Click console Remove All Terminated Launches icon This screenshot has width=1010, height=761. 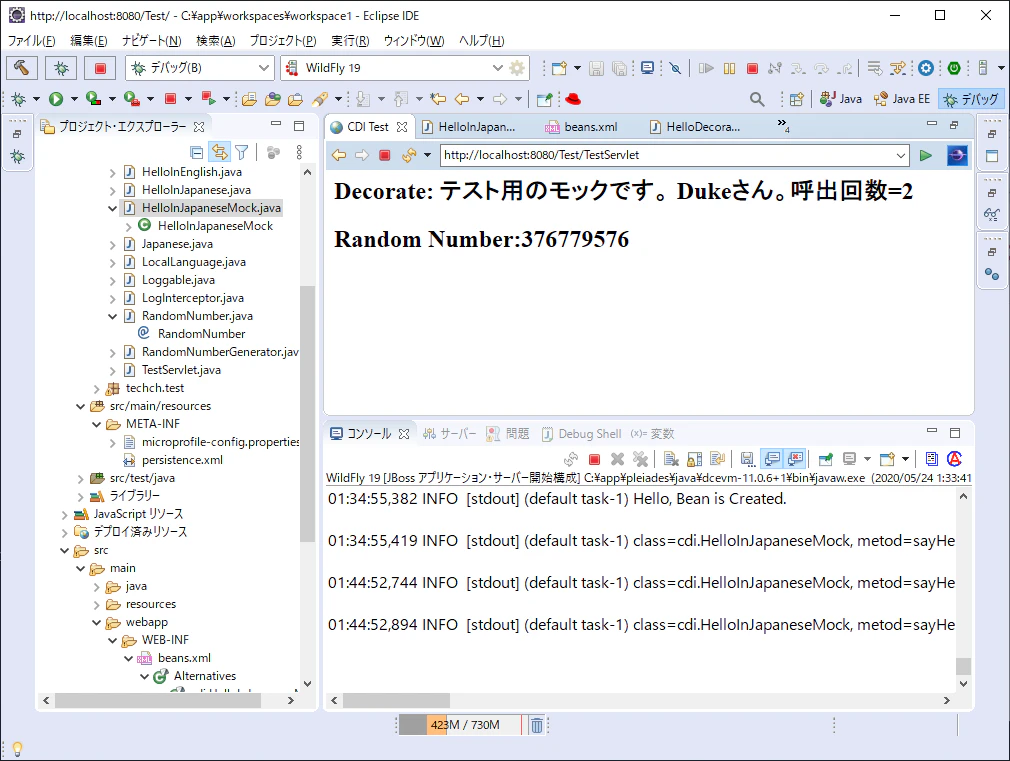pos(640,459)
